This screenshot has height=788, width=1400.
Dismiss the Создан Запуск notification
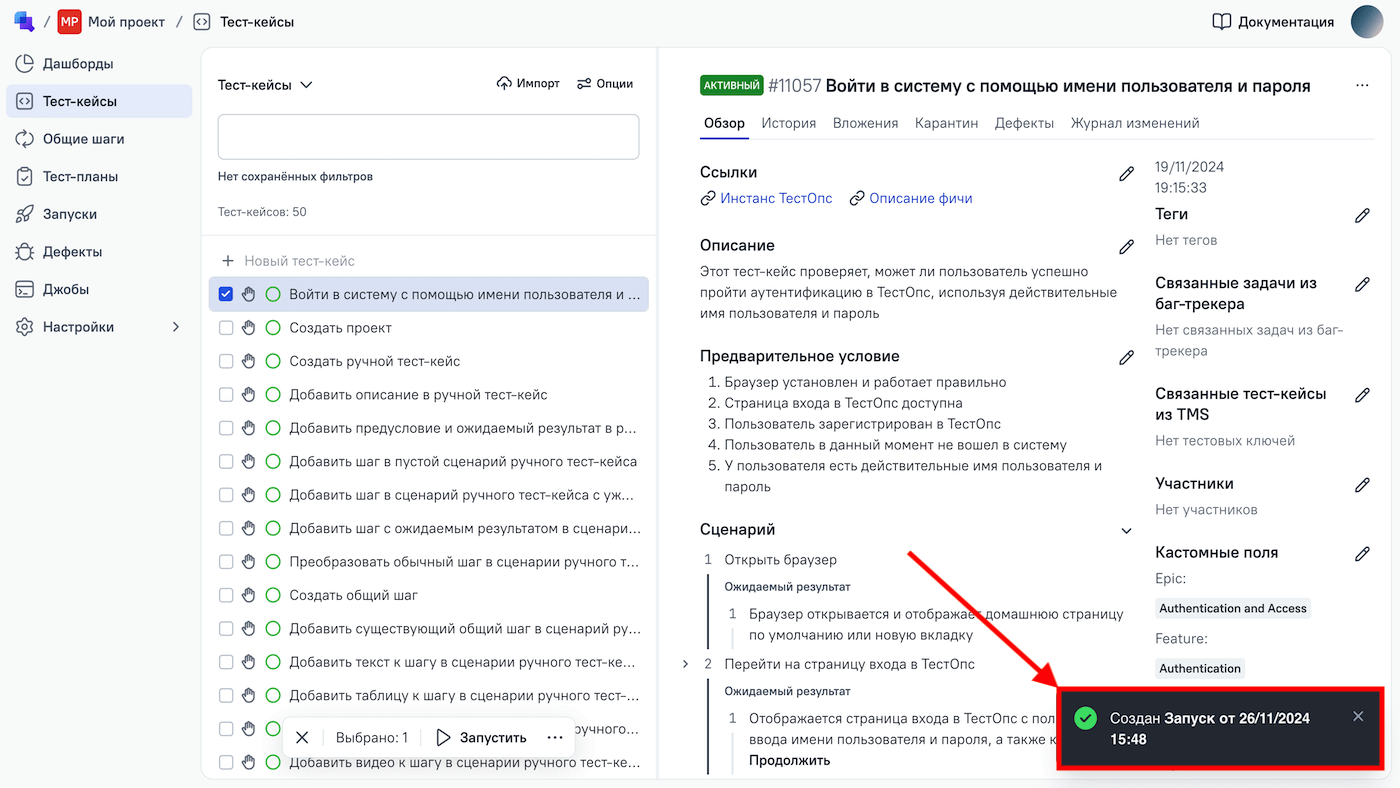point(1358,716)
